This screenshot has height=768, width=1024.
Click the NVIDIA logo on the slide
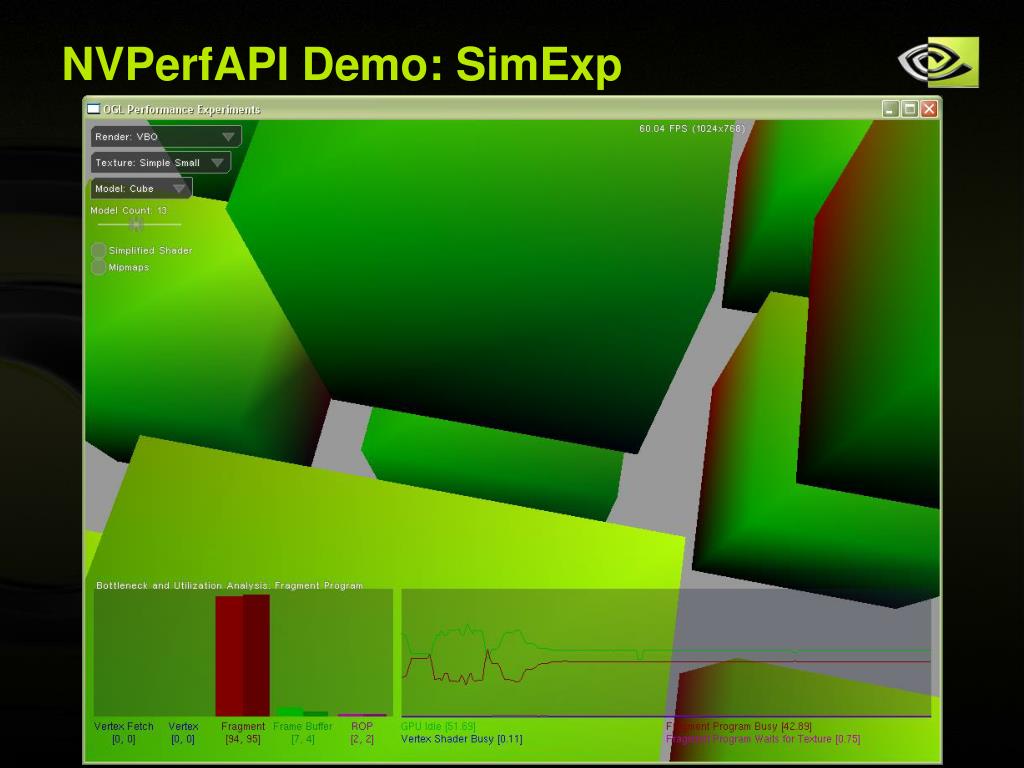[x=939, y=62]
